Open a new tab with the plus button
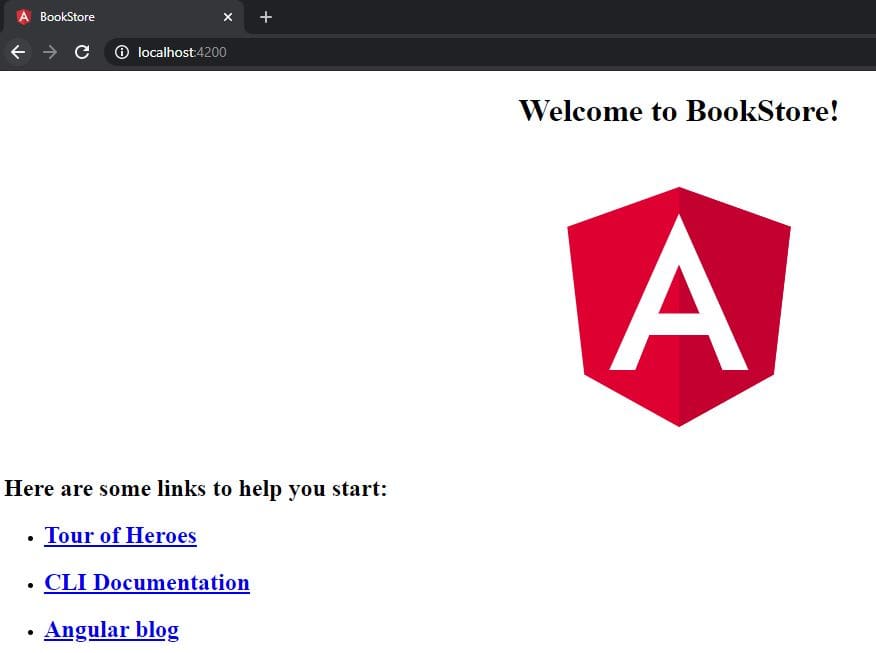This screenshot has width=876, height=653. click(266, 17)
